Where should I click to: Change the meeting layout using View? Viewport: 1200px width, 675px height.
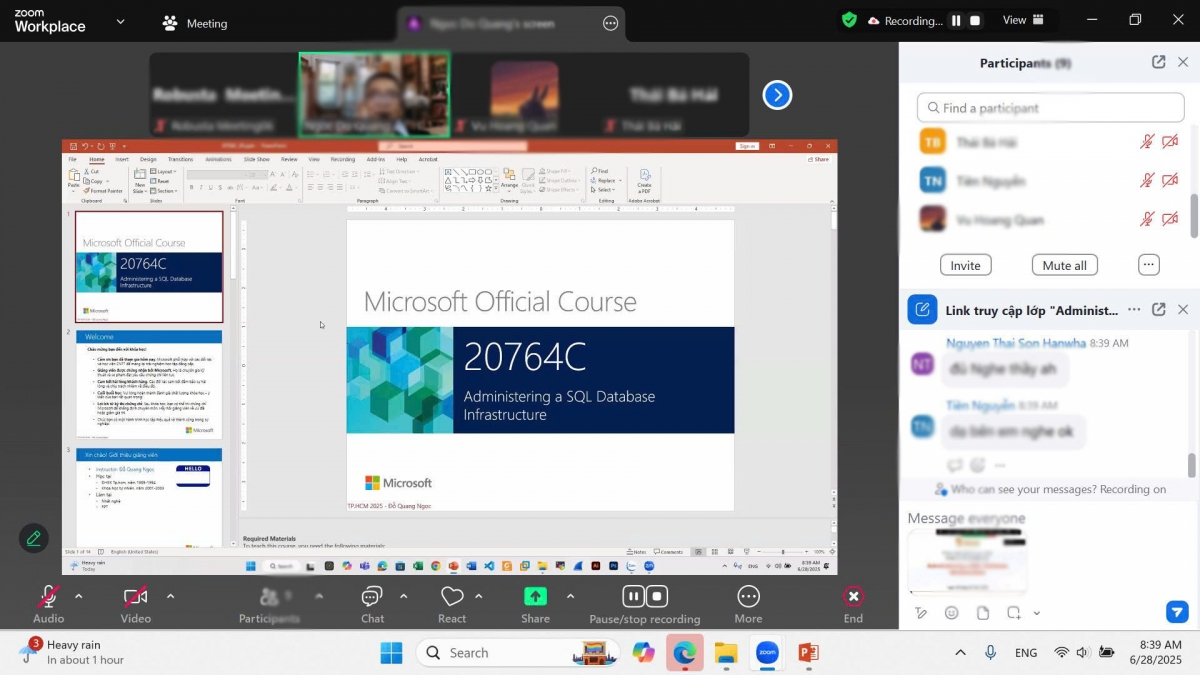(1024, 20)
